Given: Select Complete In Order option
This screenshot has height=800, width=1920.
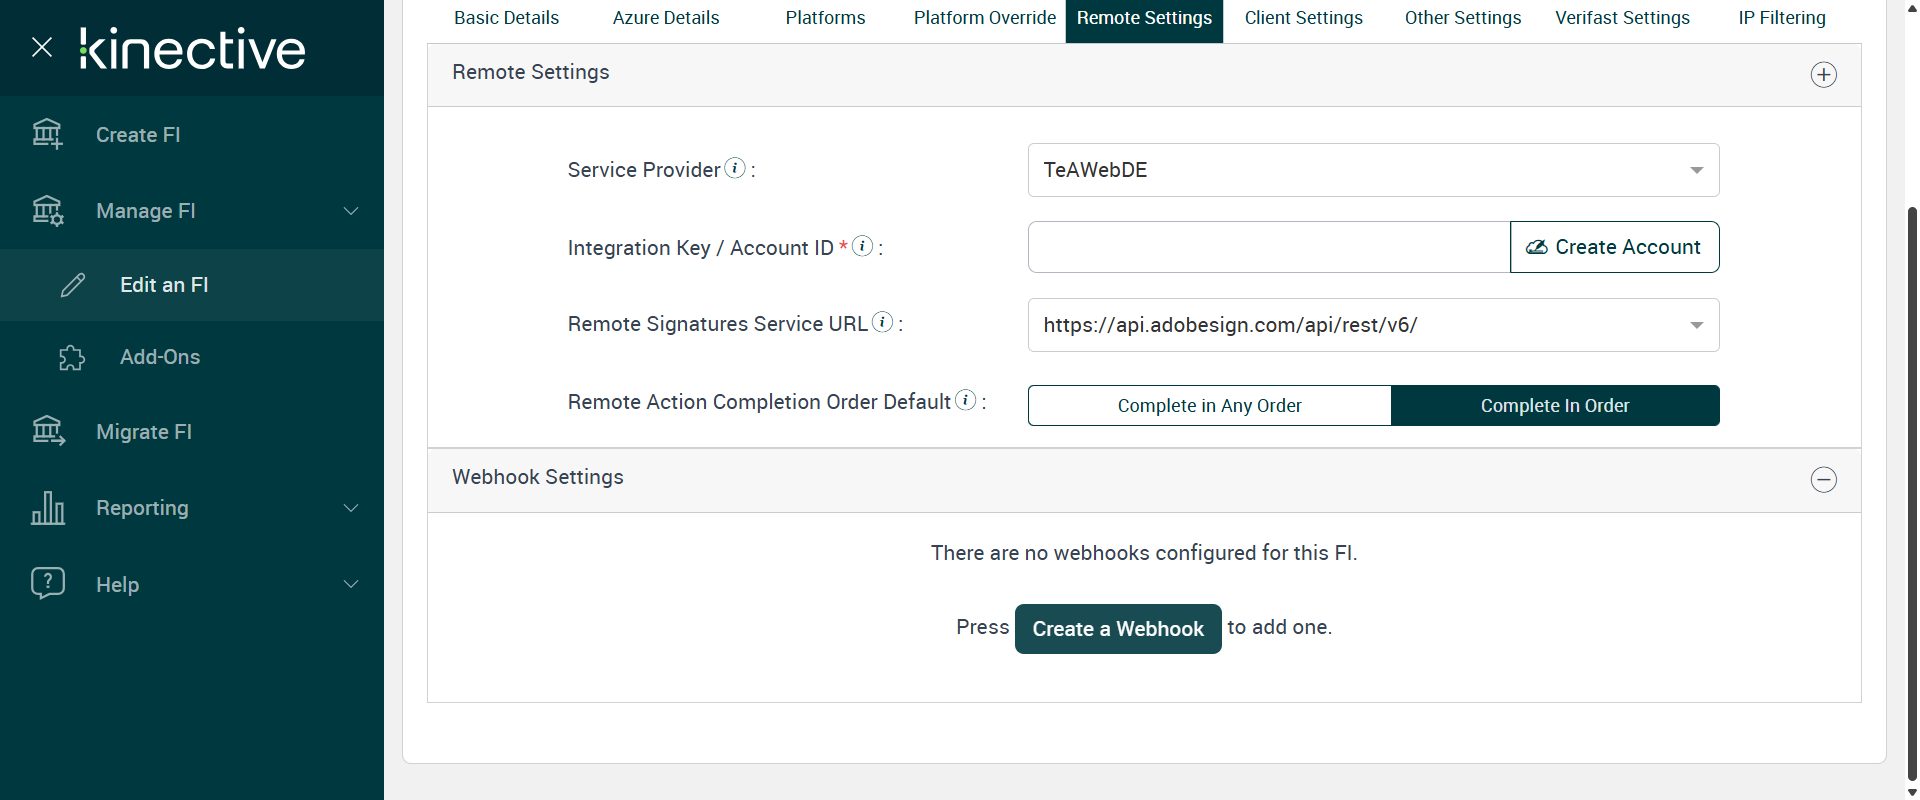Looking at the screenshot, I should point(1554,406).
